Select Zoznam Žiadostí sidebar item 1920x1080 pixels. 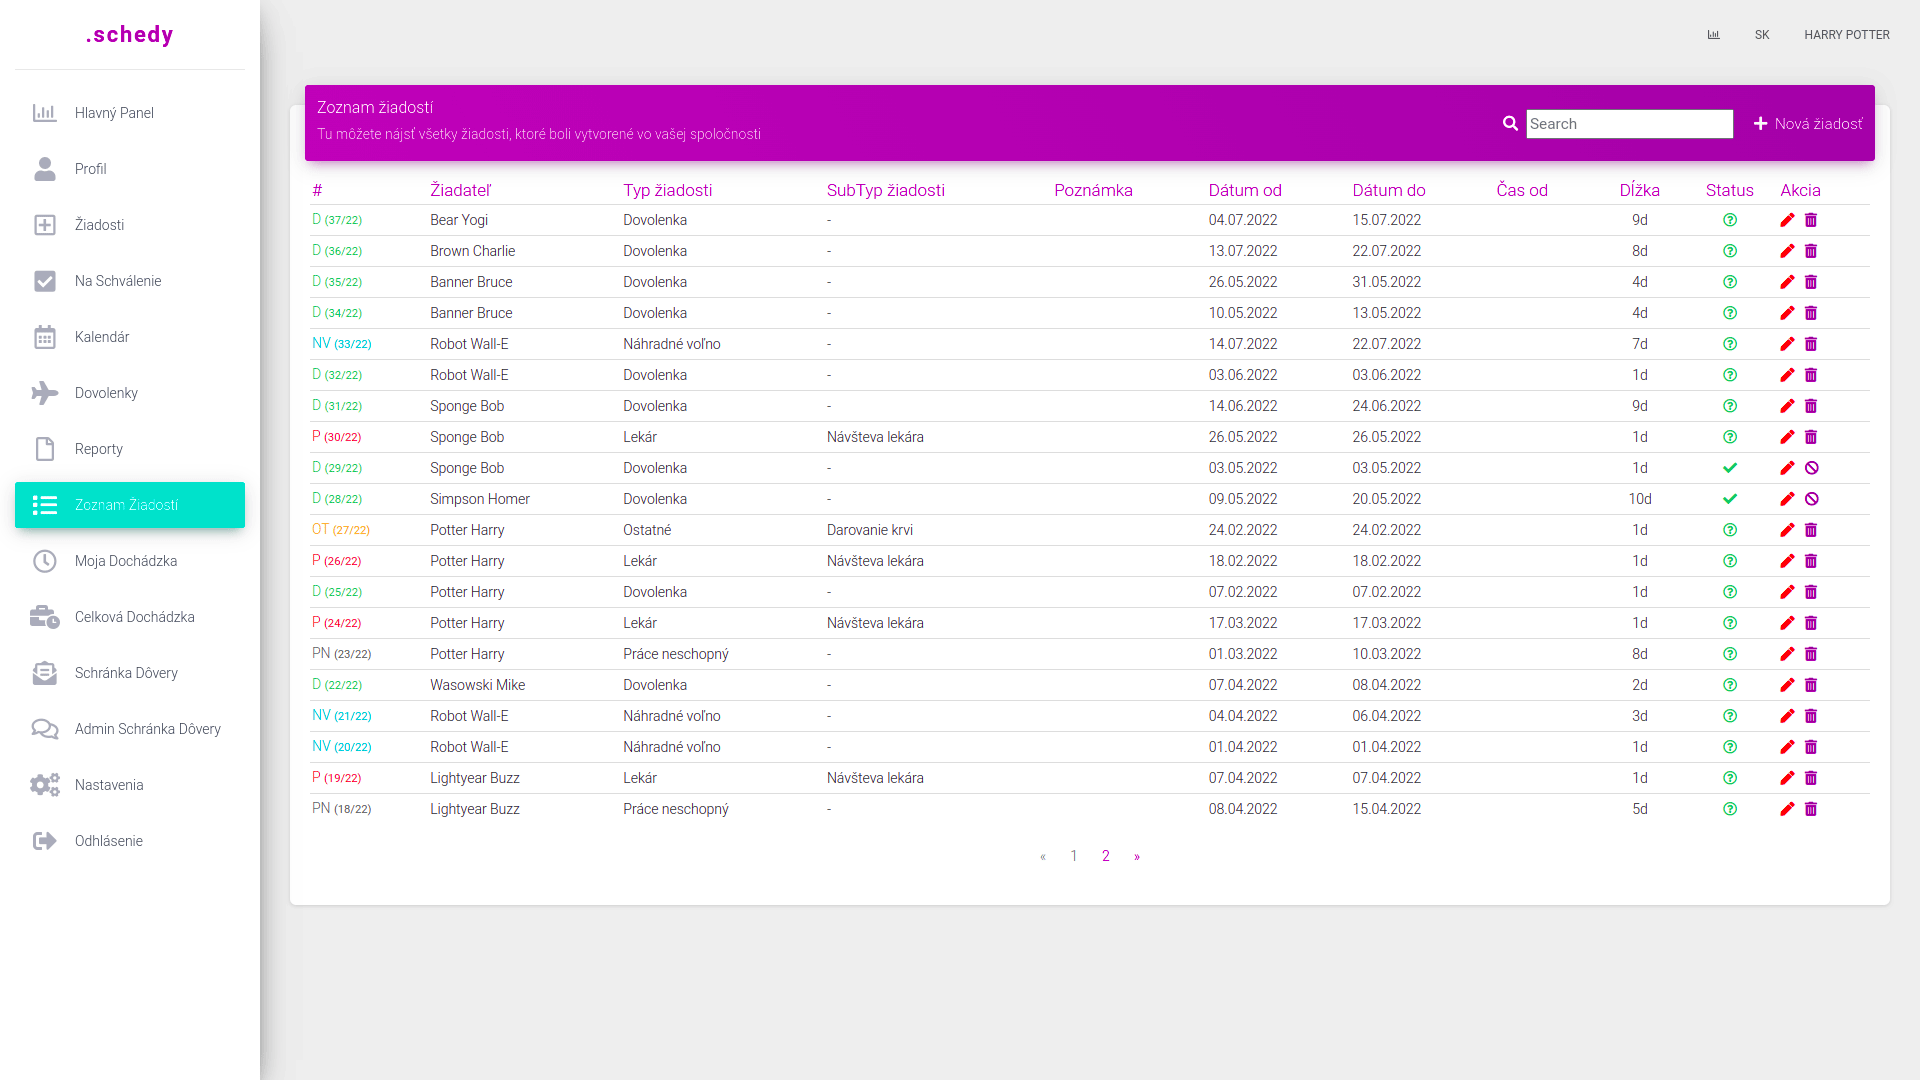click(x=130, y=505)
